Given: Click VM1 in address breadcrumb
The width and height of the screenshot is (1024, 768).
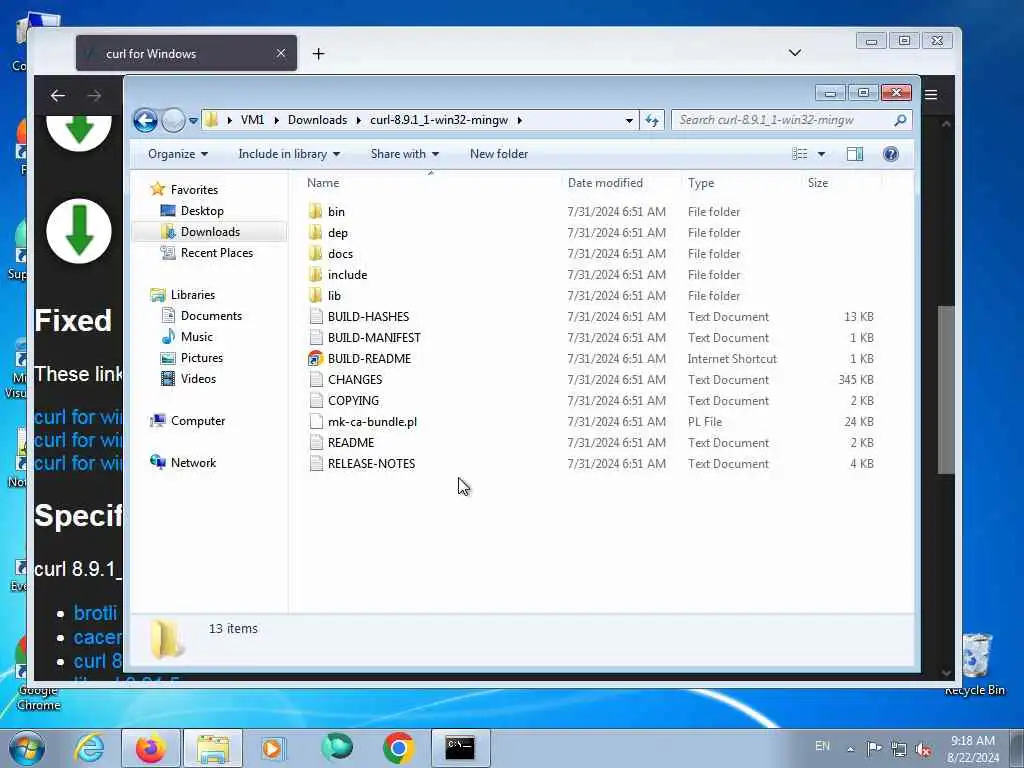Looking at the screenshot, I should 253,120.
